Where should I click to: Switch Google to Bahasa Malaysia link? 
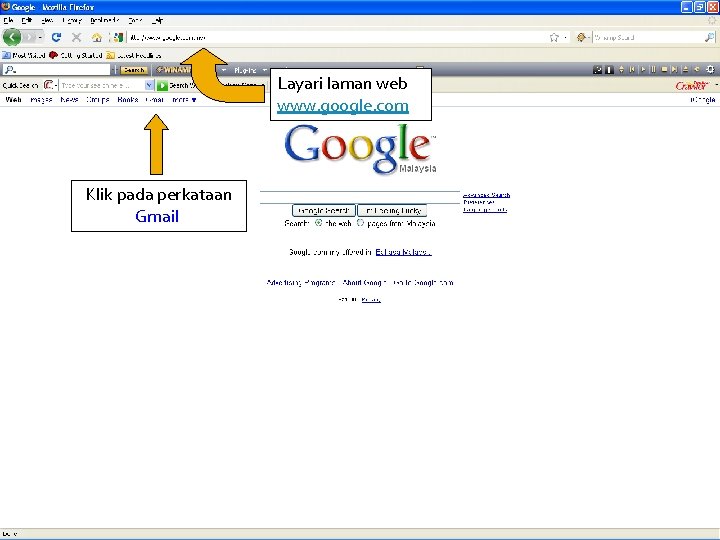[x=404, y=252]
